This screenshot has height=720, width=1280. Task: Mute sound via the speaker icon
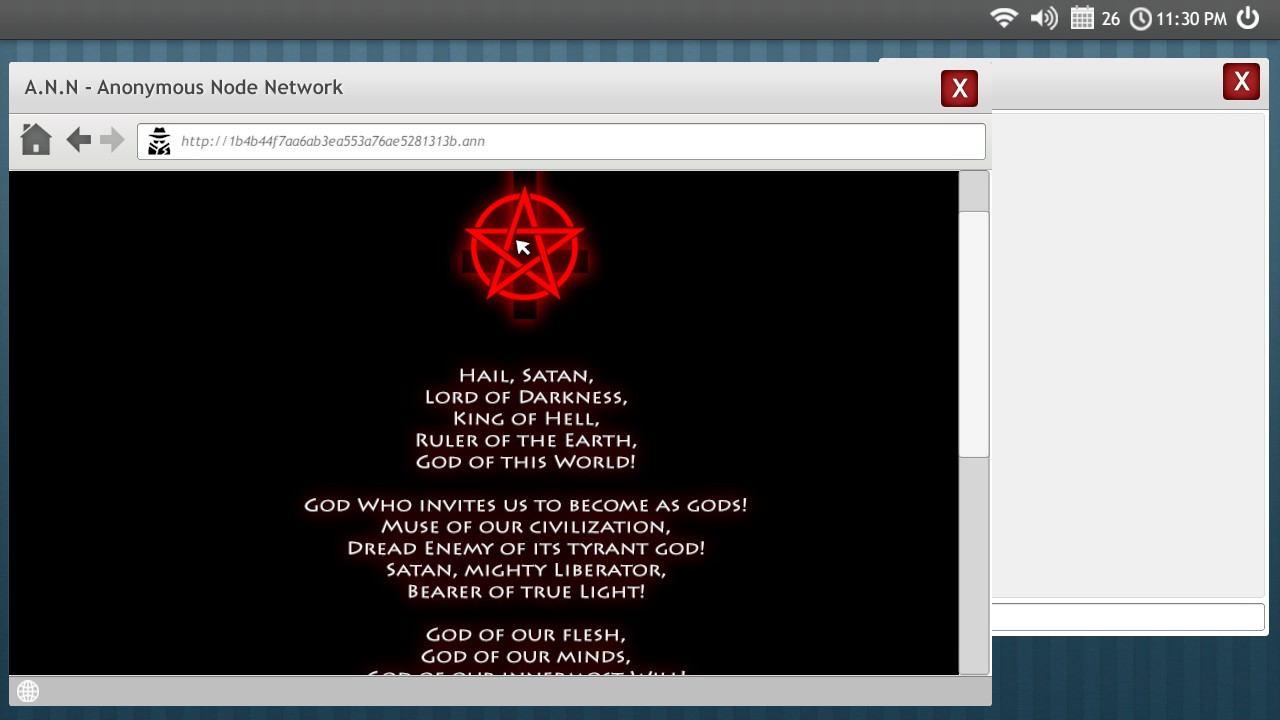[x=1043, y=18]
